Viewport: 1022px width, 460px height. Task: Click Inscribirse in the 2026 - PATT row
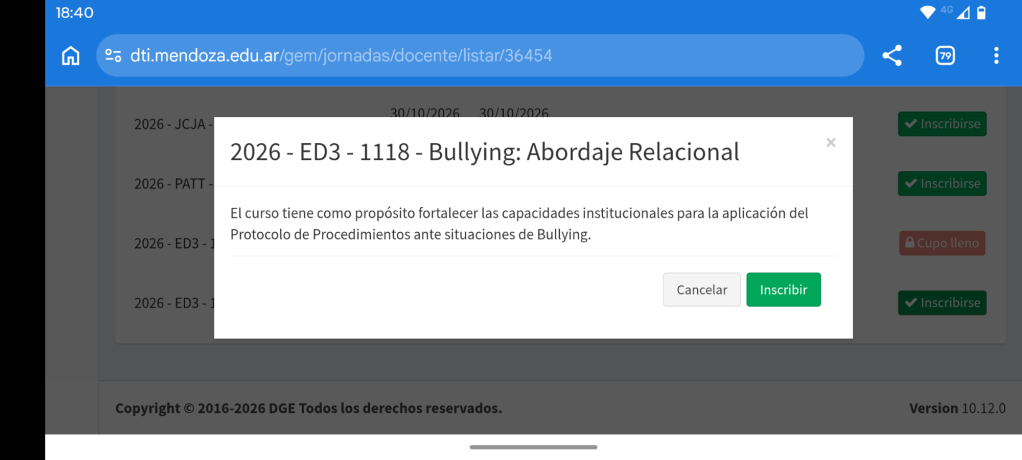click(x=941, y=184)
